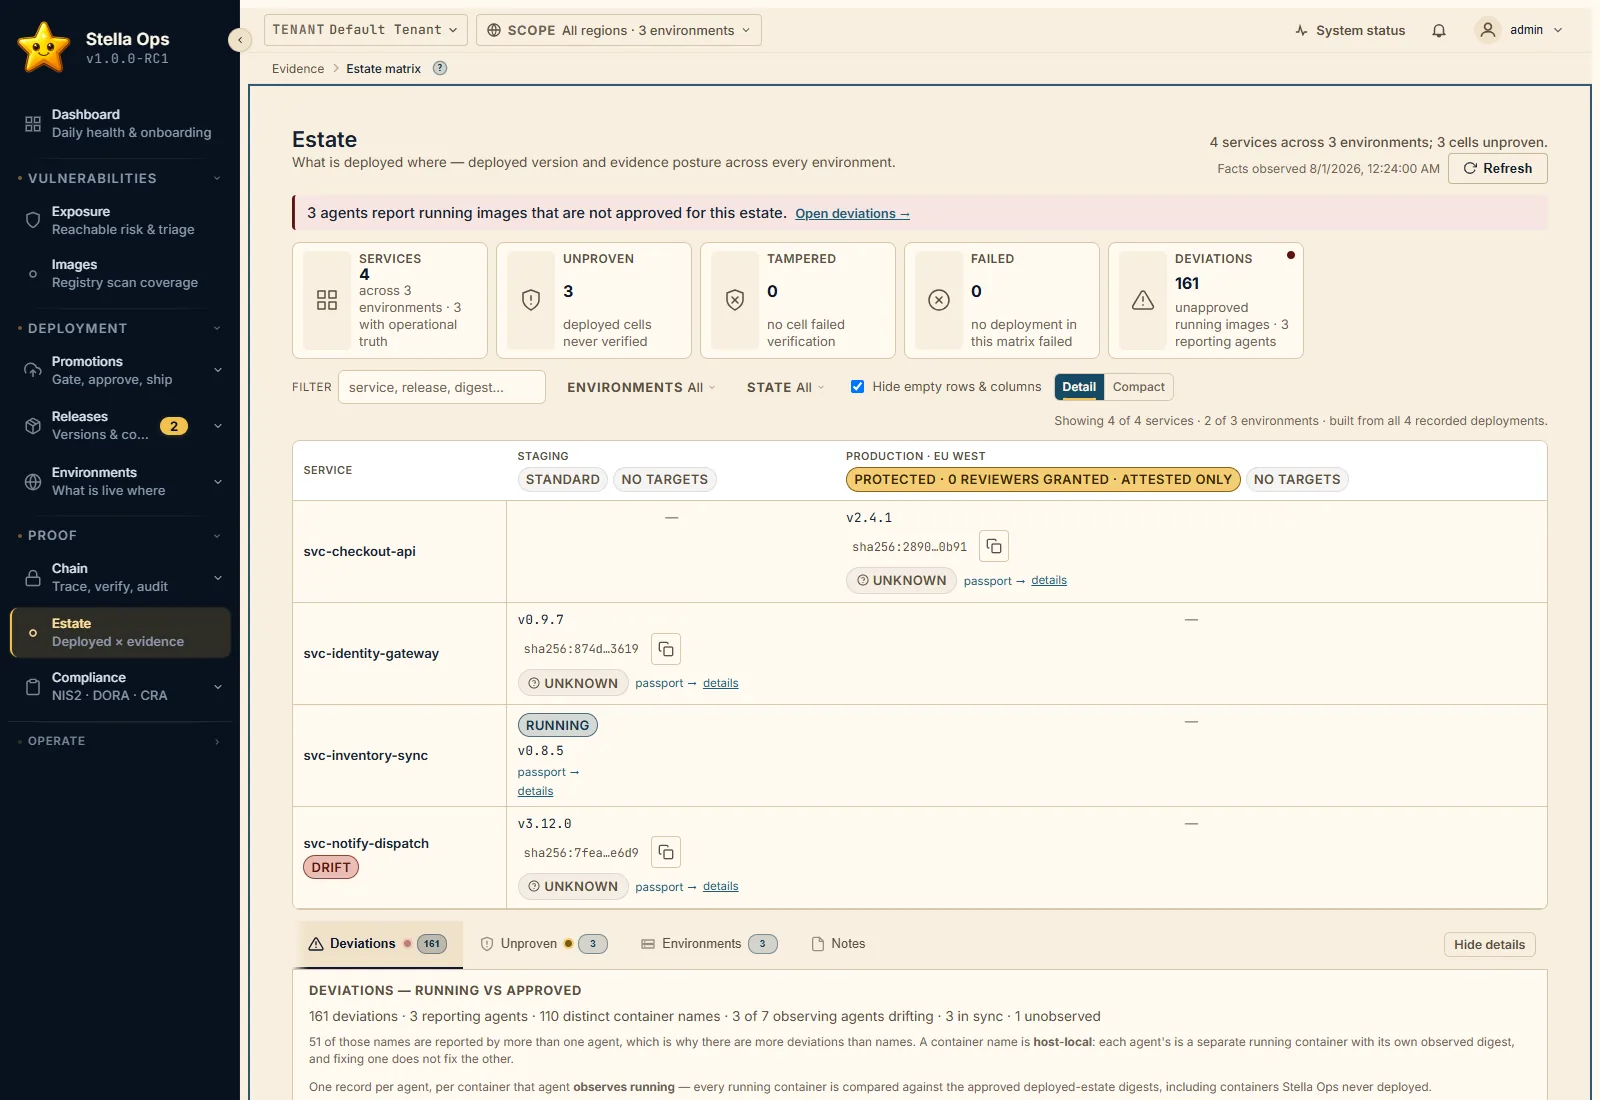Click the Compliance clipboard icon
Screen dimensions: 1600x1100
(x=33, y=687)
